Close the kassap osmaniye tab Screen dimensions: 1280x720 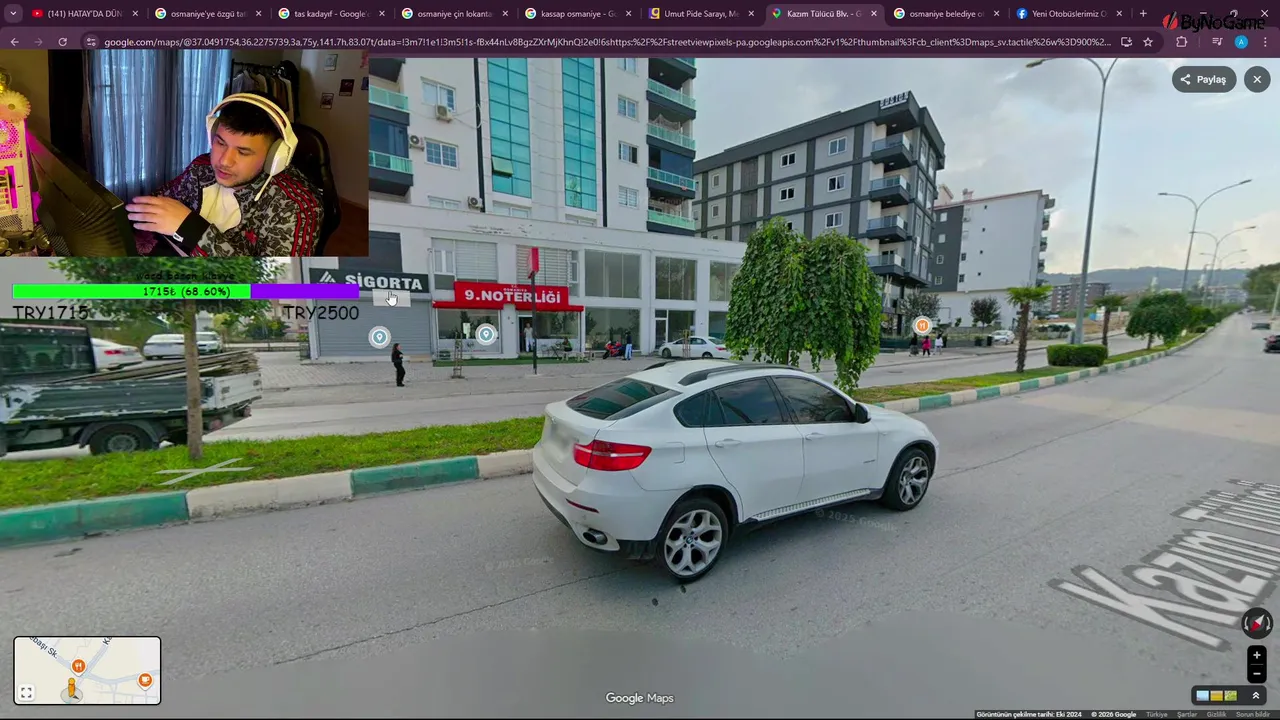[628, 14]
